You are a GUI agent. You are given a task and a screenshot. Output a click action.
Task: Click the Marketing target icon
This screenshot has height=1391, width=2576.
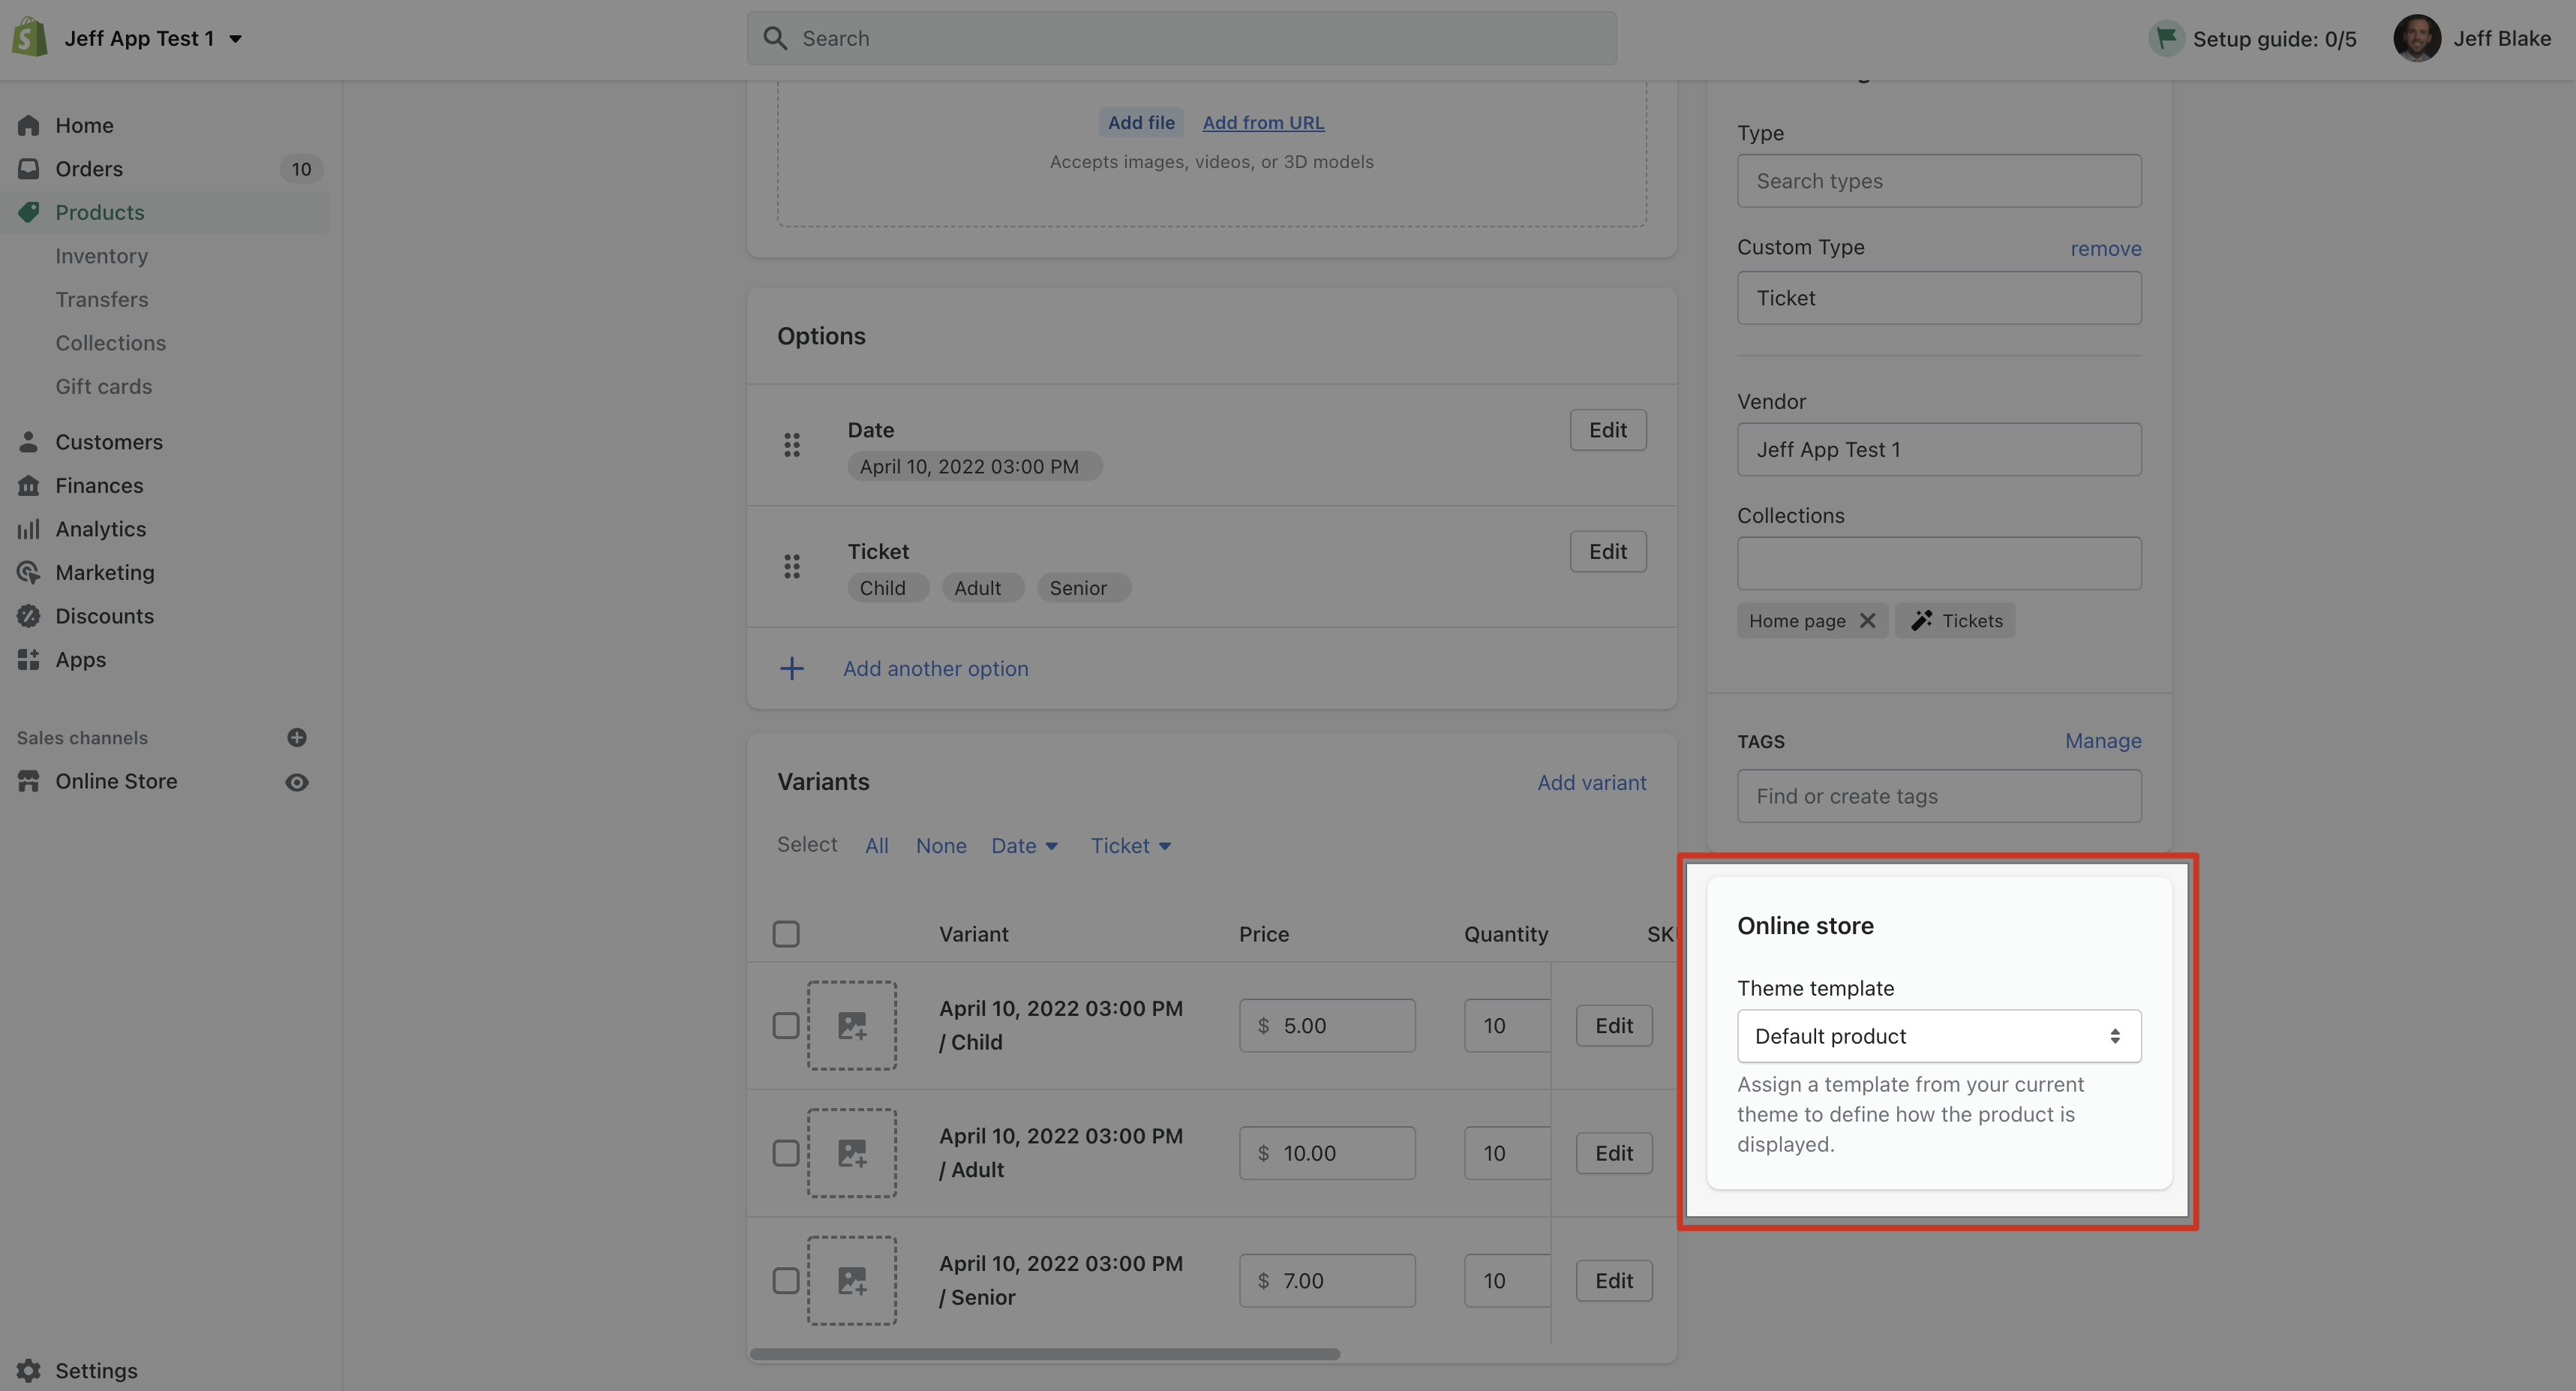[28, 572]
